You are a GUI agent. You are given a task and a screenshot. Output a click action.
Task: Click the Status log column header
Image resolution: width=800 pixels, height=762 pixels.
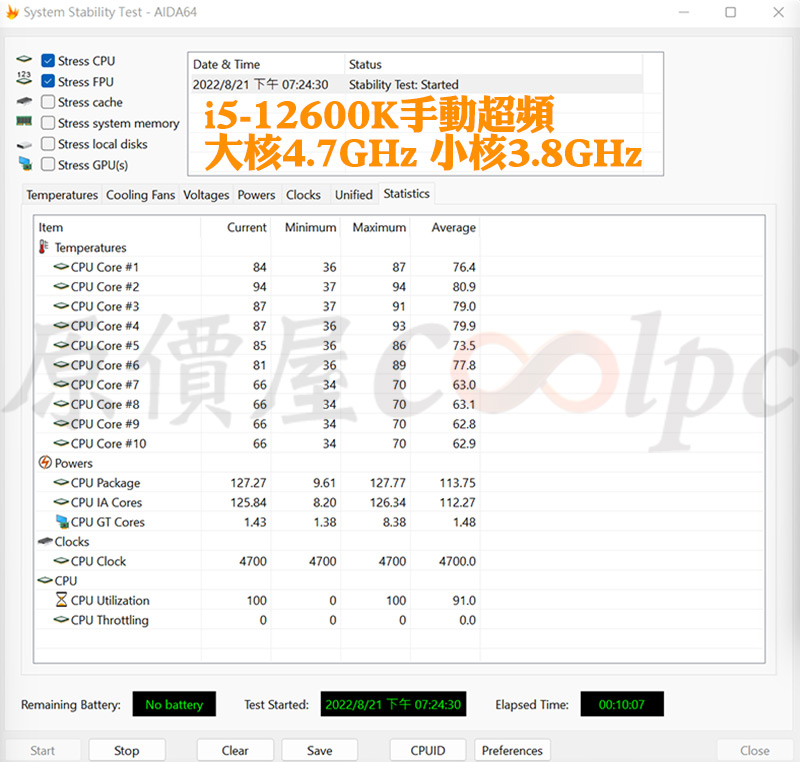(493, 65)
